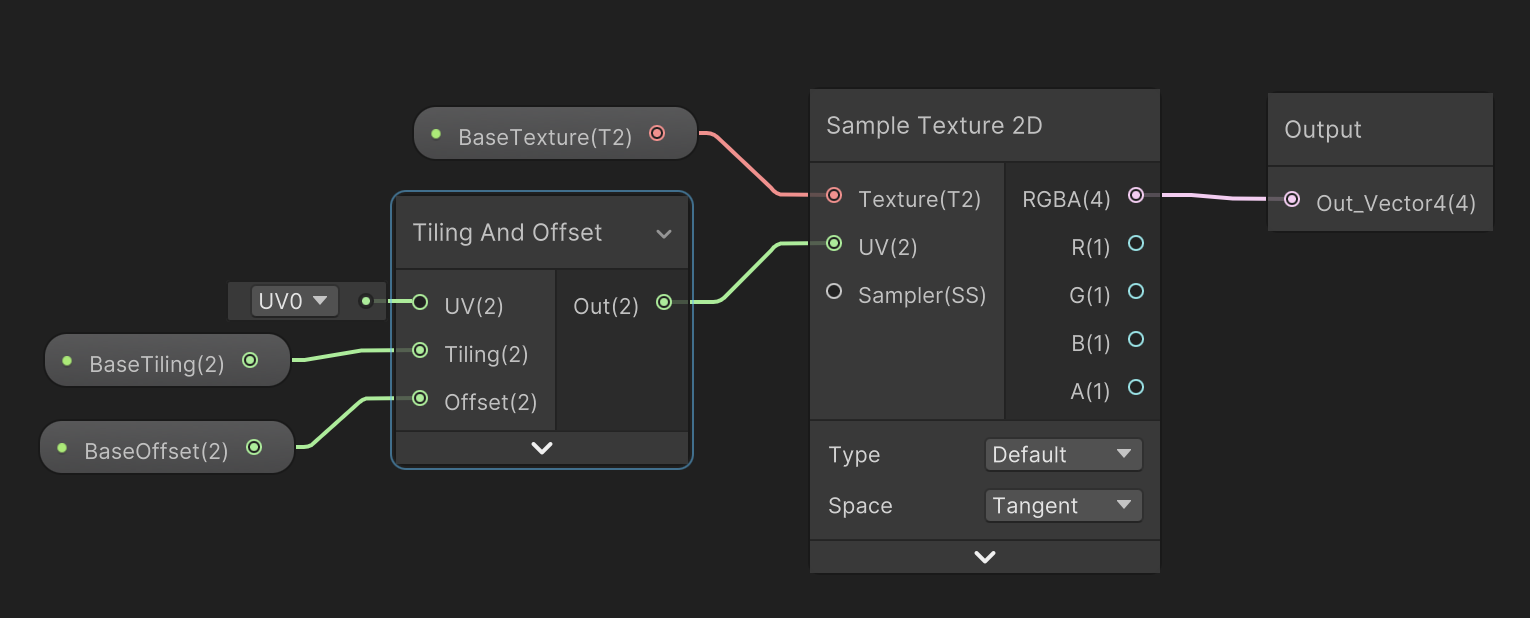This screenshot has width=1530, height=618.
Task: Click the RGBA(4) output port
Action: pos(1135,195)
